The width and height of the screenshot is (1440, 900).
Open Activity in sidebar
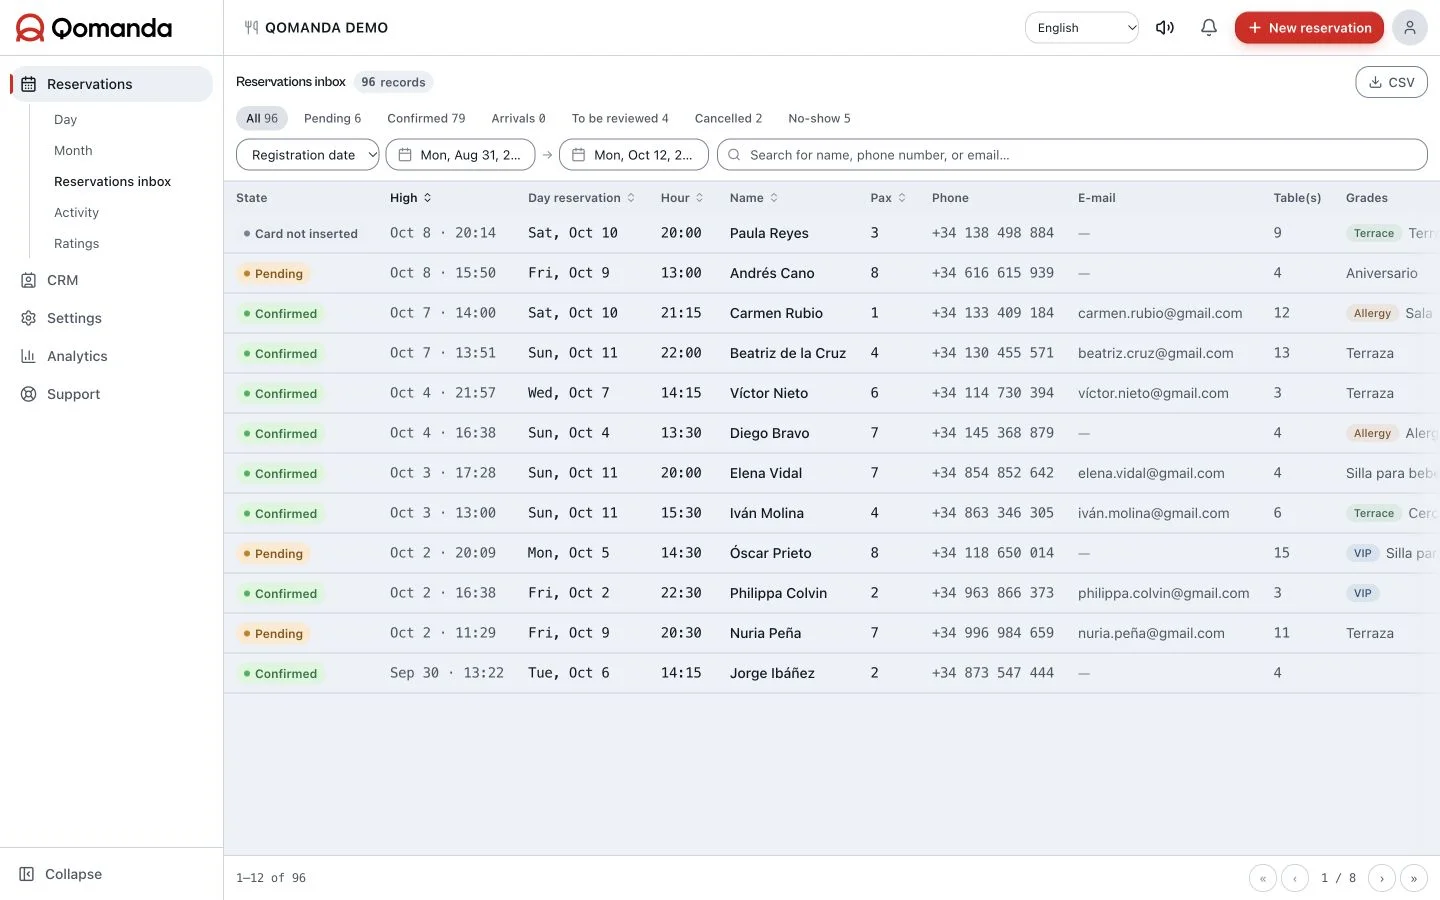pyautogui.click(x=76, y=212)
